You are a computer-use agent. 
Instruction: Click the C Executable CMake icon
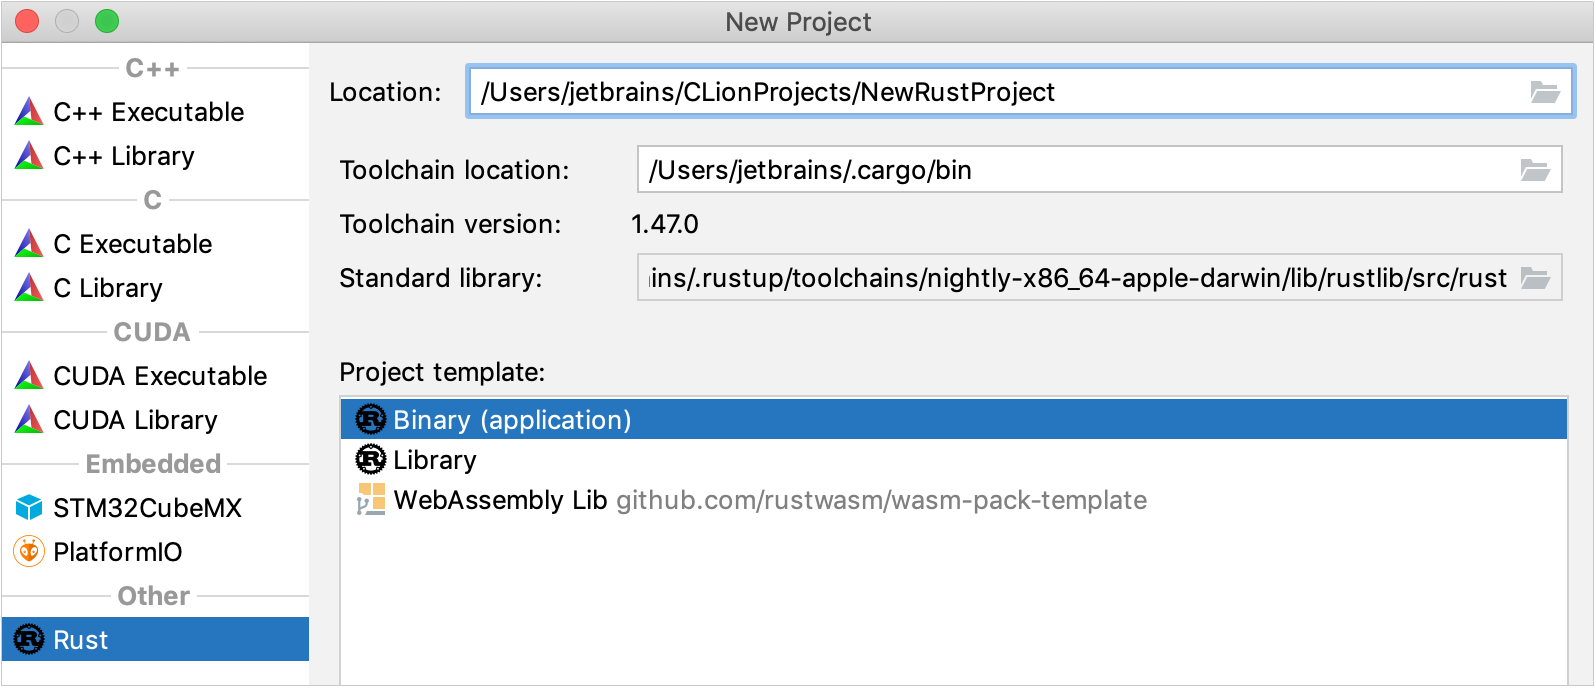click(x=29, y=244)
